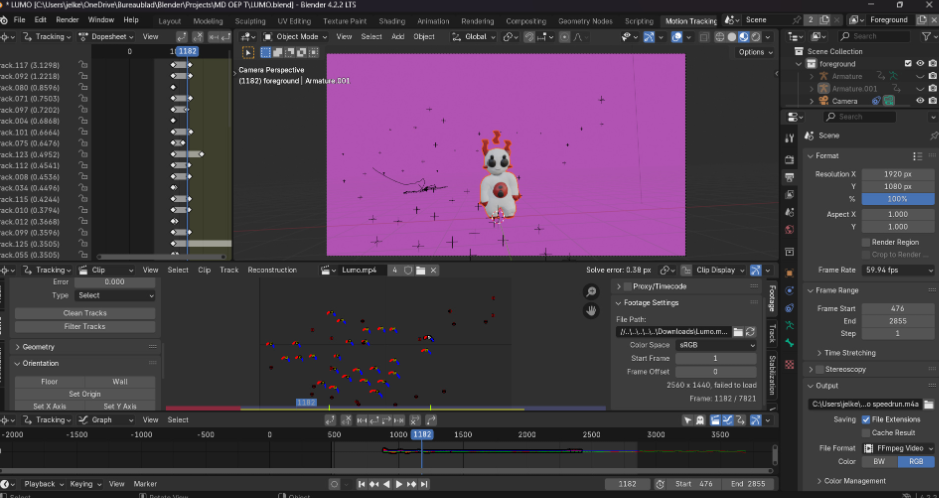Image resolution: width=939 pixels, height=498 pixels.
Task: Hide Camera object with eye icon
Action: coord(920,101)
